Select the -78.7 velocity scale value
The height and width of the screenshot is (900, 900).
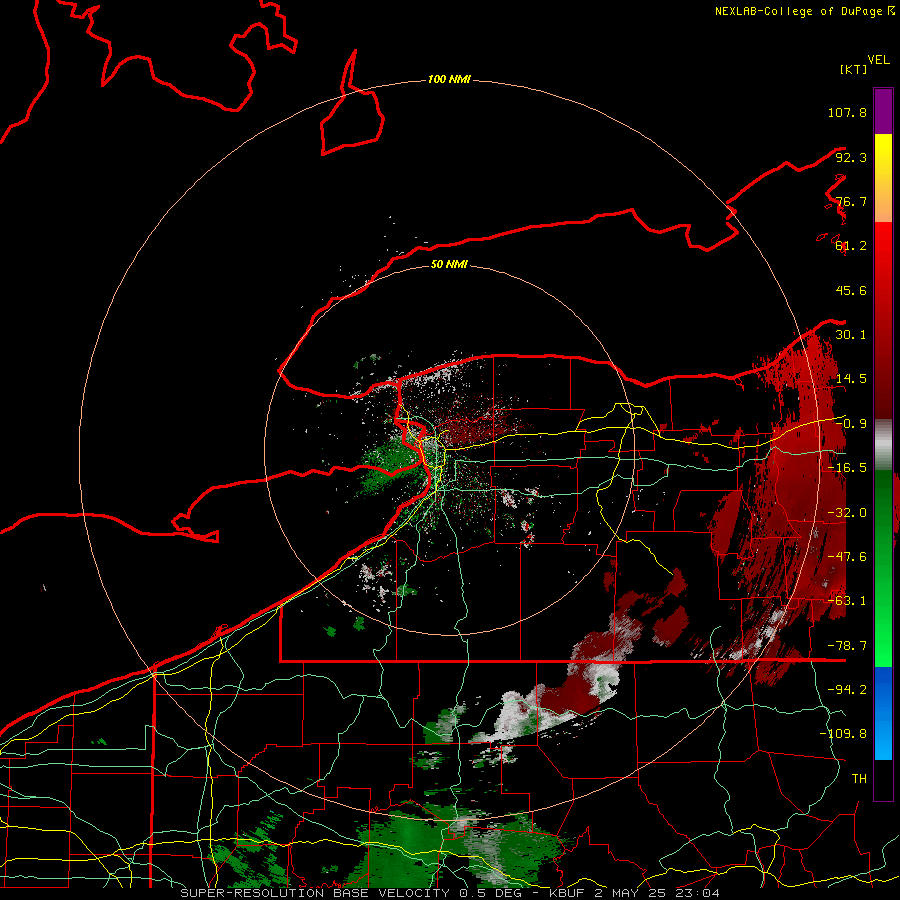847,646
